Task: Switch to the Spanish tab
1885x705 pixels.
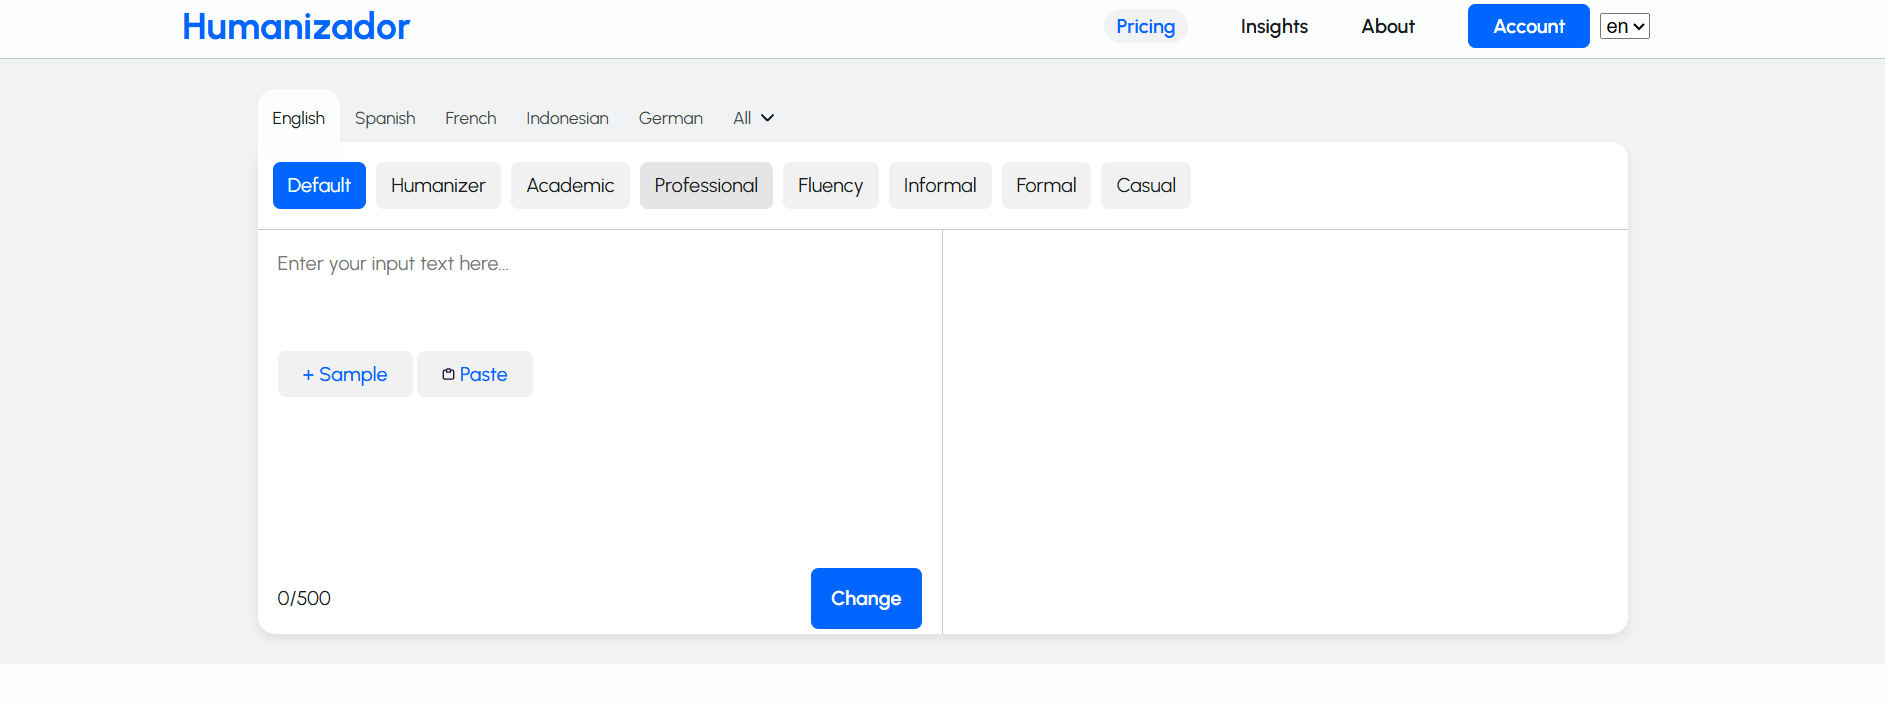Action: [x=385, y=118]
